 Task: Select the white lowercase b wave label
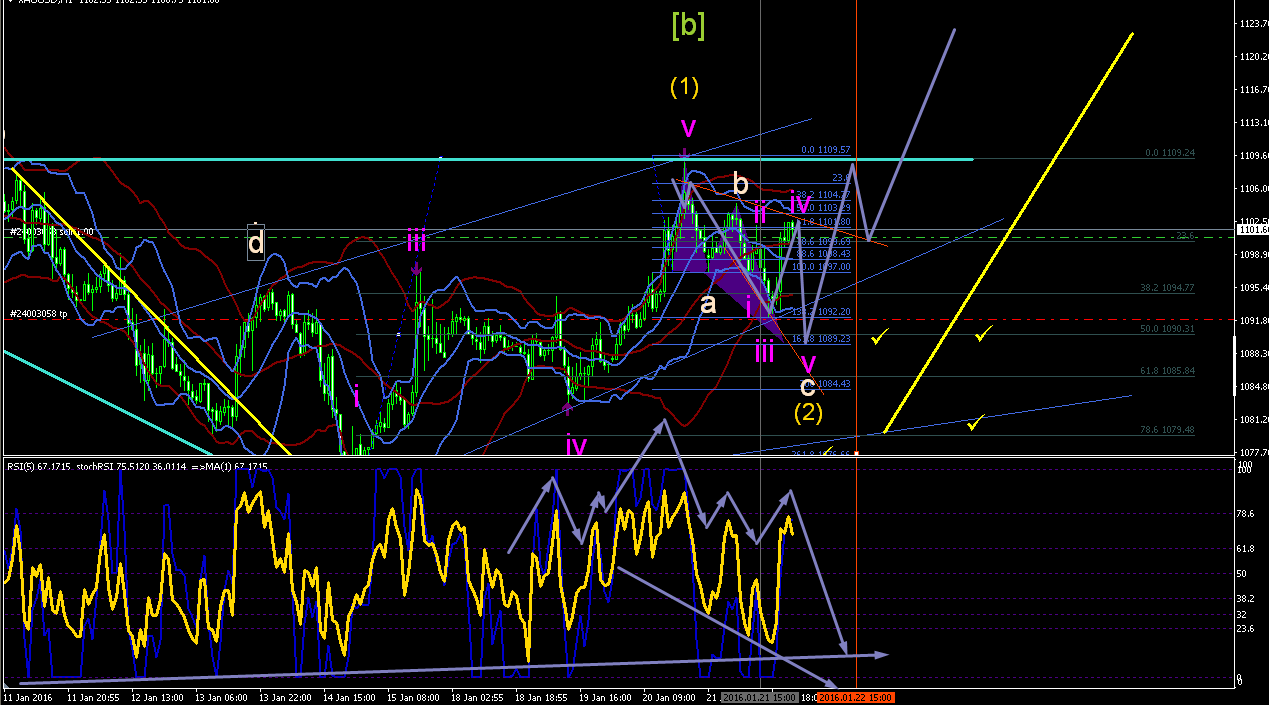coord(740,184)
